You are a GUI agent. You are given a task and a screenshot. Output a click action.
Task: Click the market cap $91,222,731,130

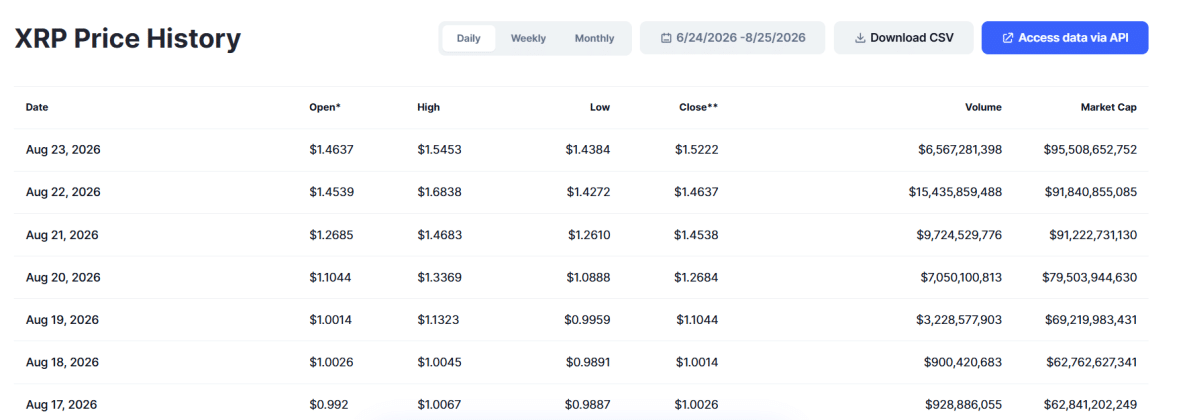pyautogui.click(x=1093, y=235)
